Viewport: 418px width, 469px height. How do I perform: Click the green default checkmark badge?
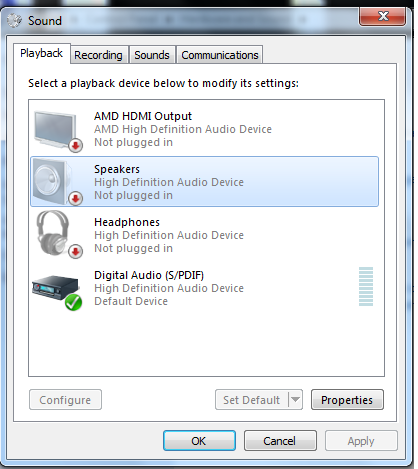(73, 302)
